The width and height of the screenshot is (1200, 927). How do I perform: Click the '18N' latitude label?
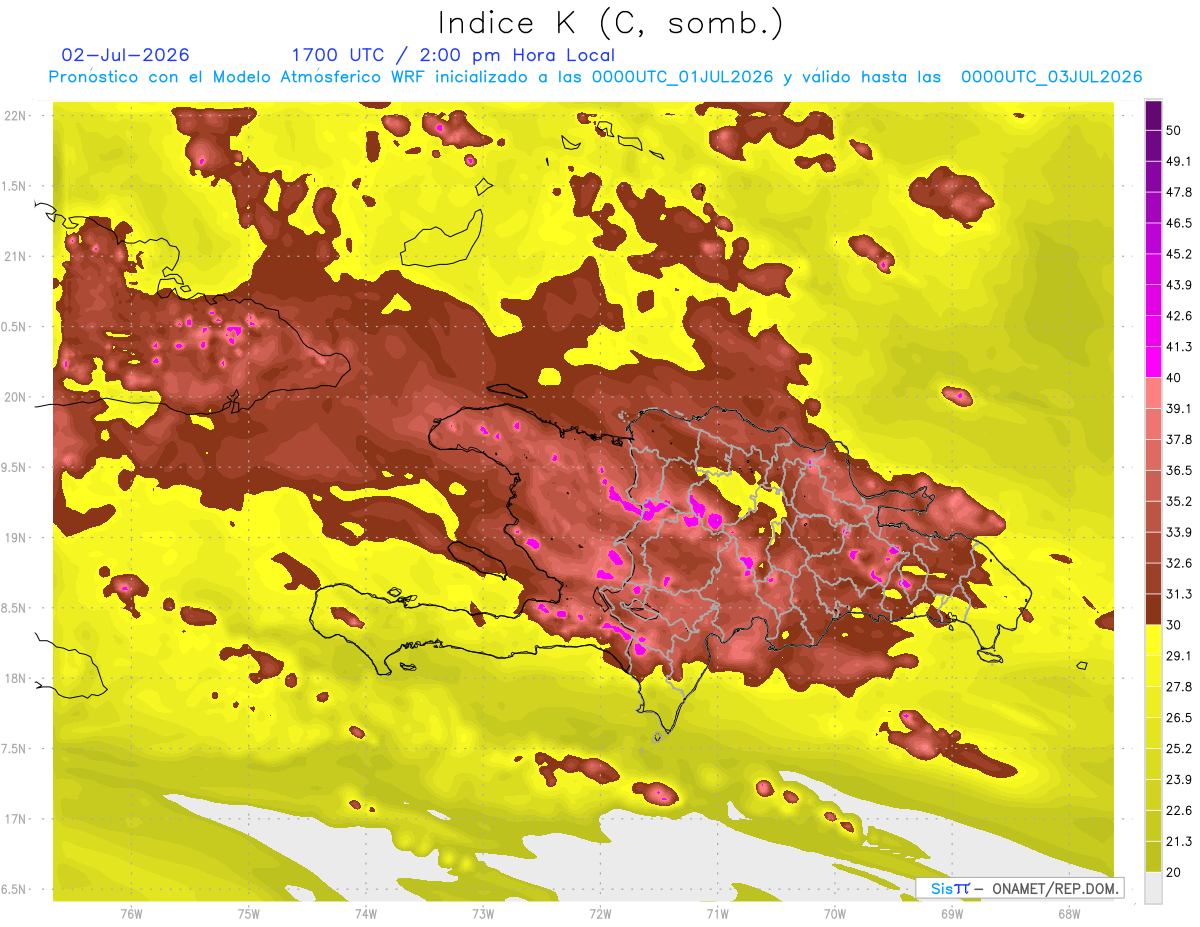[16, 678]
